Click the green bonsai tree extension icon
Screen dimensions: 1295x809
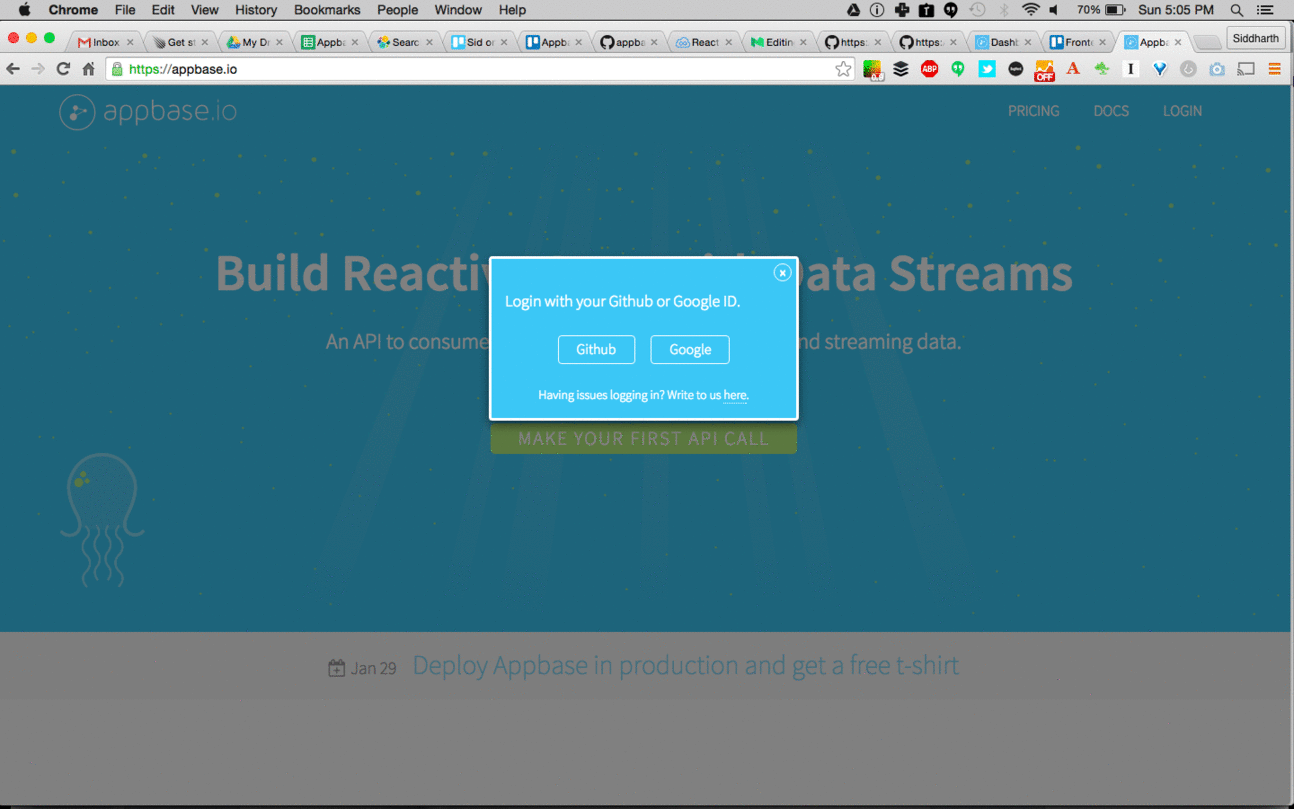[1102, 69]
